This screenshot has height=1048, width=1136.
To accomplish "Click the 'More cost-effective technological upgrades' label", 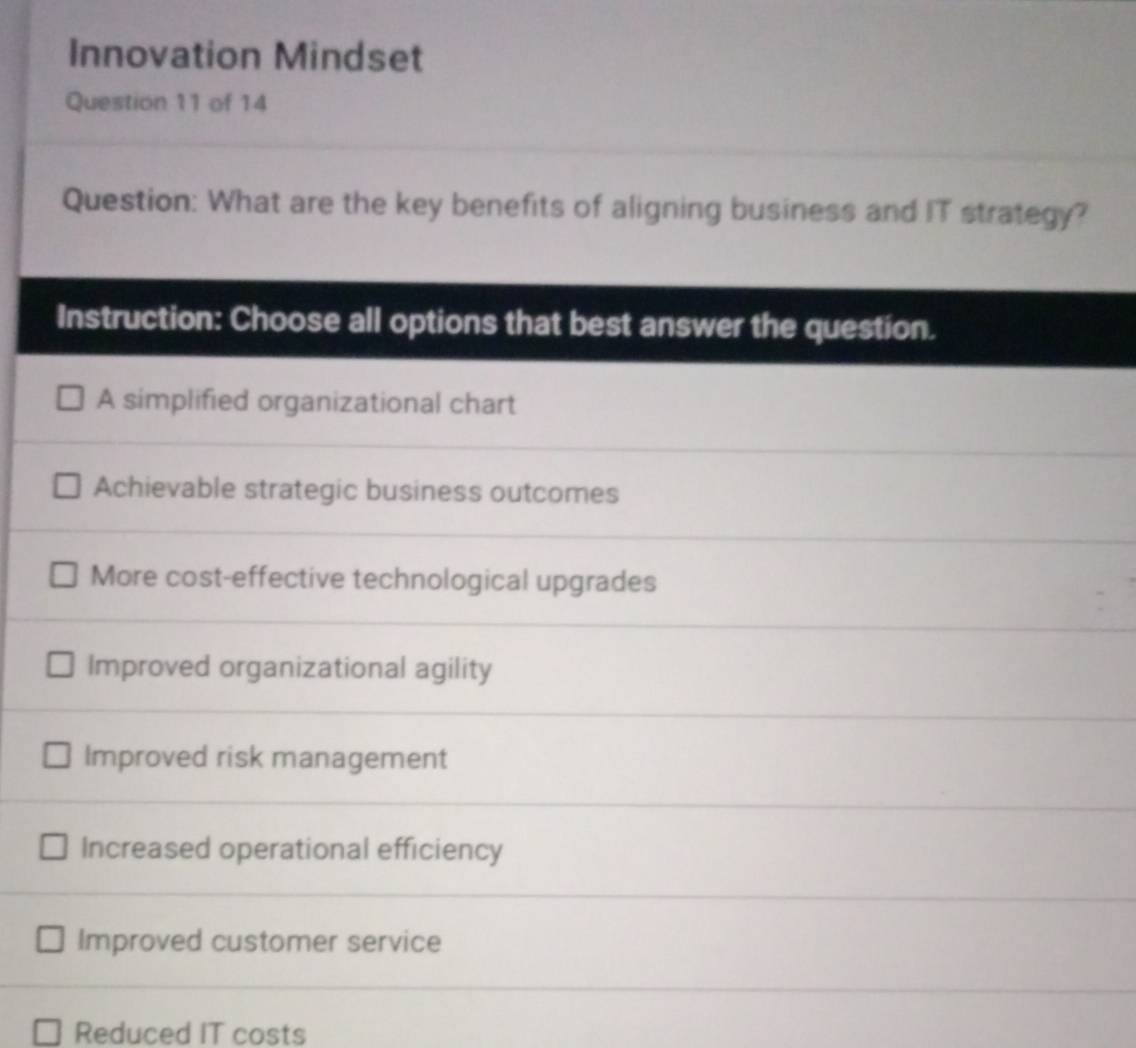I will 373,580.
